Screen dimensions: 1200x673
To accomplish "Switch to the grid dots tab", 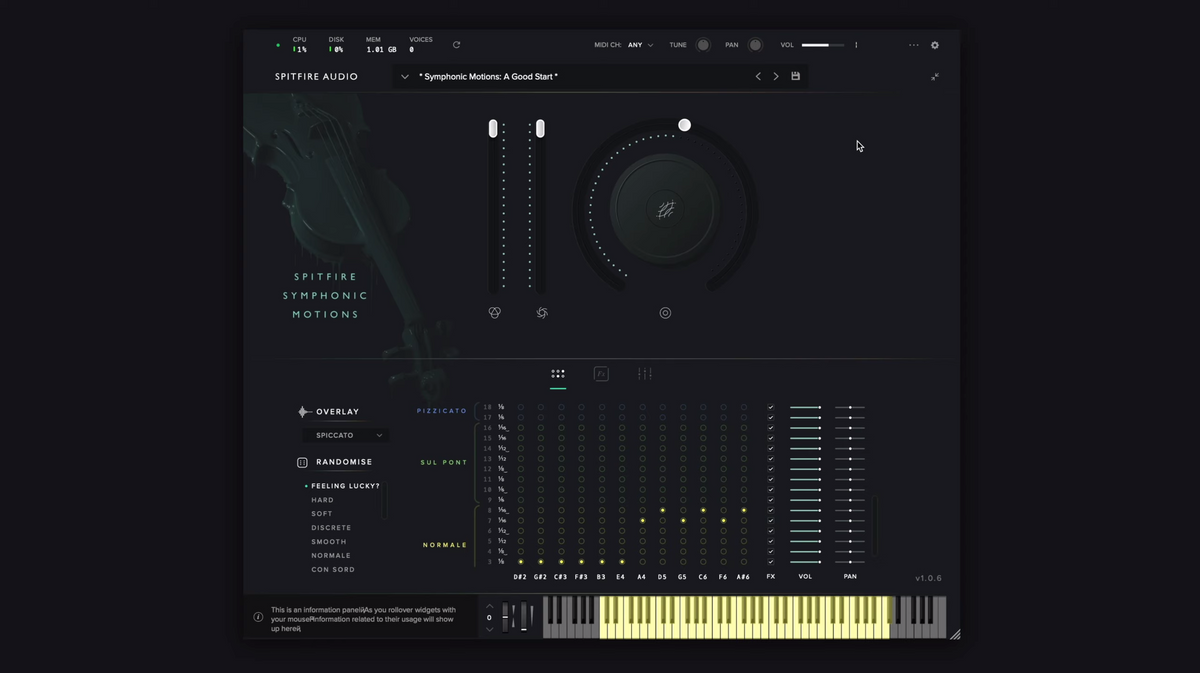I will 558,374.
